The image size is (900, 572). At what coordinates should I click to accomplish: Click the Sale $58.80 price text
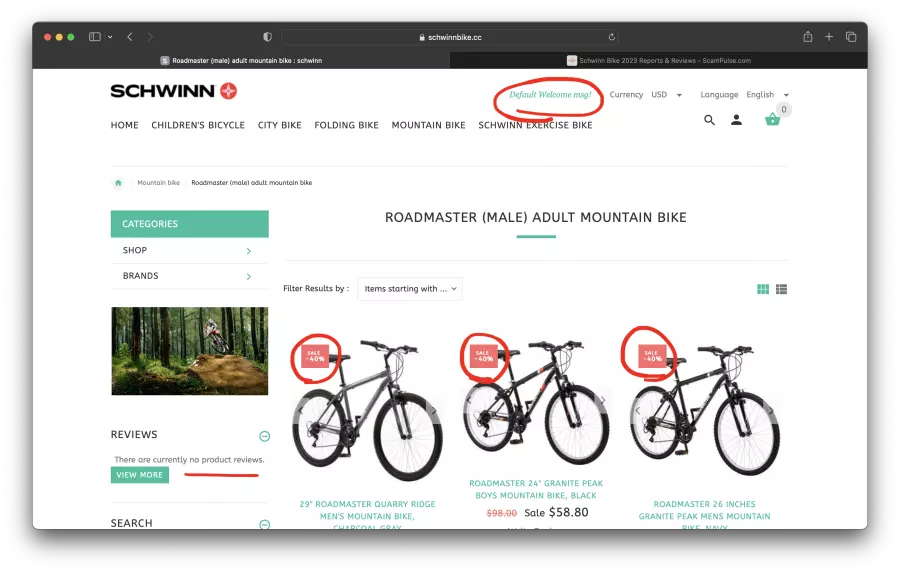(x=556, y=512)
